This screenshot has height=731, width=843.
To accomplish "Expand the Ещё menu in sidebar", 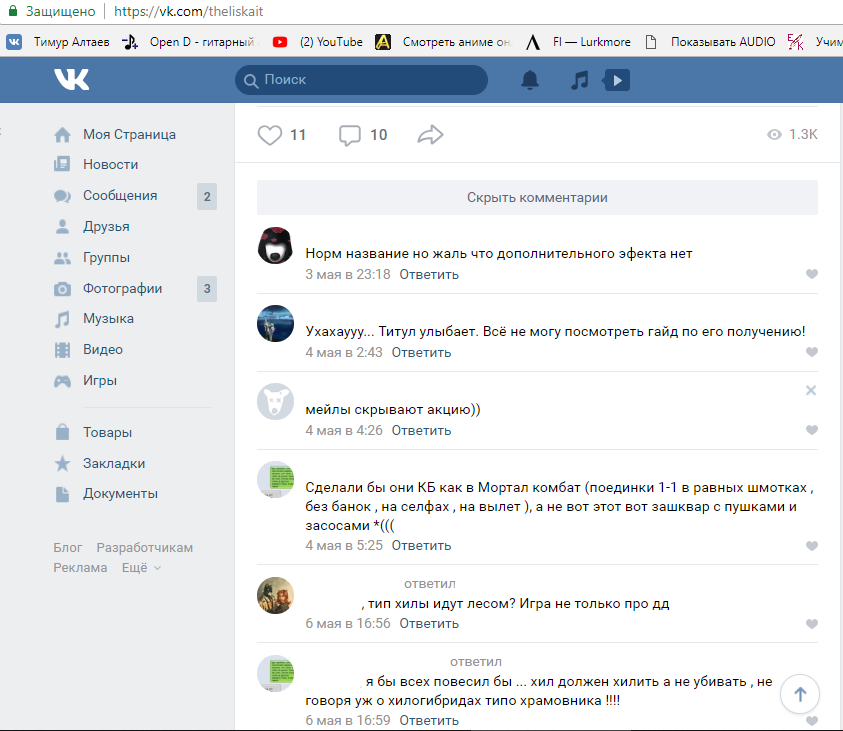I will (x=141, y=567).
